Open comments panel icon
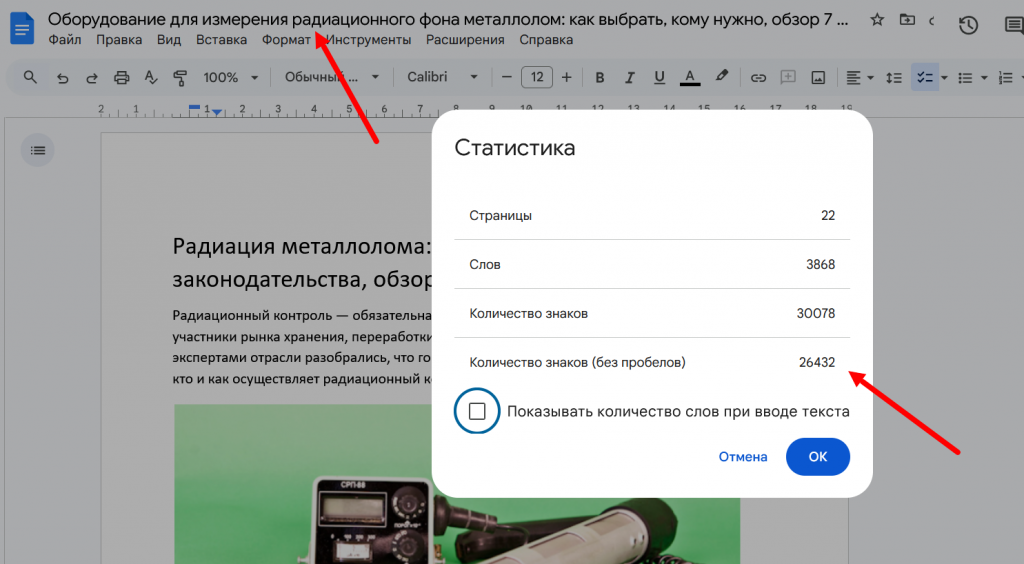The height and width of the screenshot is (564, 1024). point(1014,25)
